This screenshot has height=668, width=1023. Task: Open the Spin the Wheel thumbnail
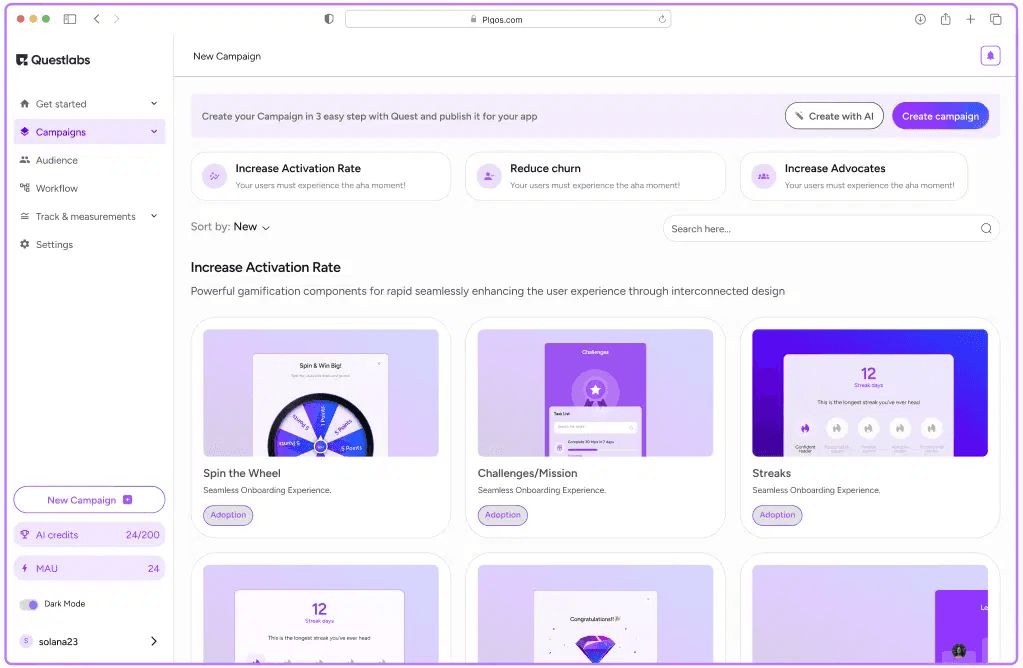point(321,393)
